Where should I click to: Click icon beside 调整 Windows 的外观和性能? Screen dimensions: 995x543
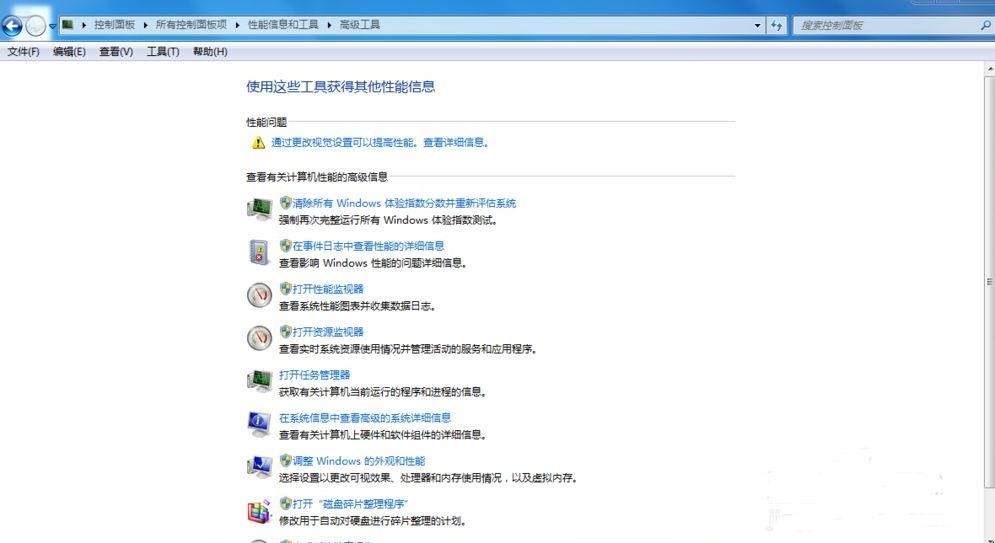pos(260,467)
